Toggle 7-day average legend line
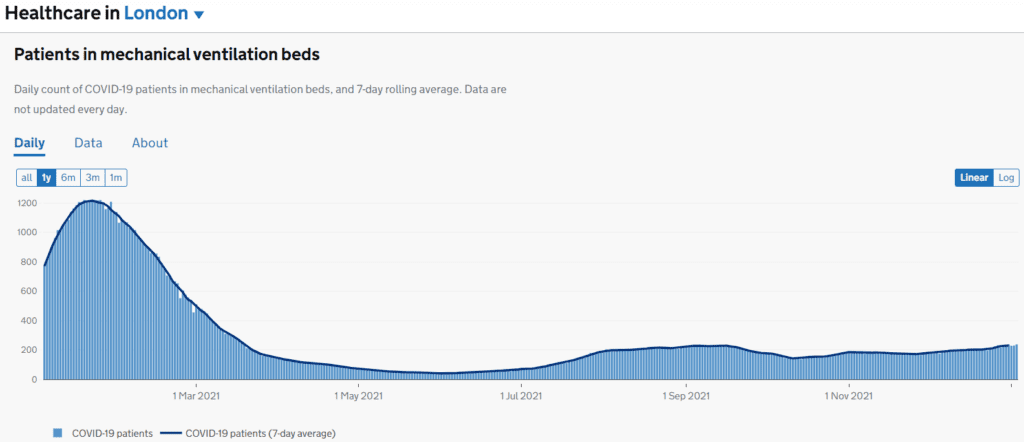 (170, 433)
